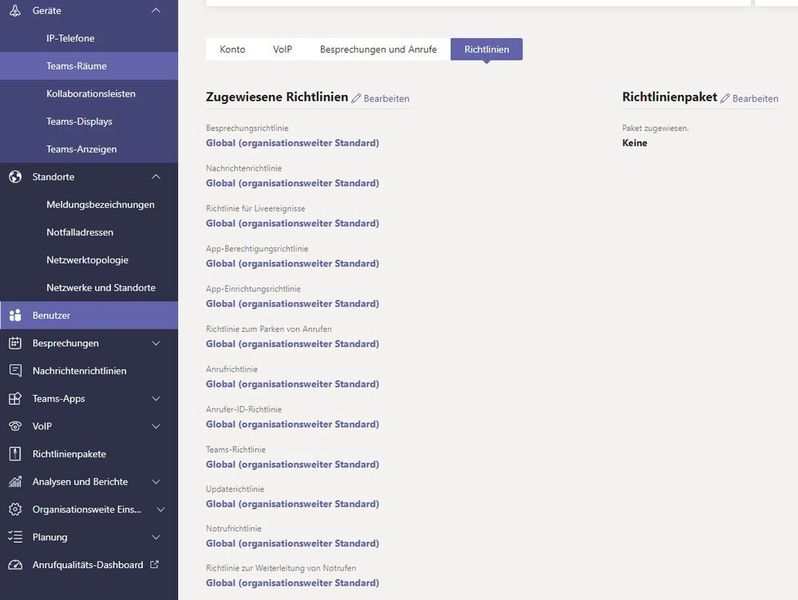Open Besprechungen und Anrufe tab
Image resolution: width=798 pixels, height=600 pixels.
pyautogui.click(x=378, y=49)
